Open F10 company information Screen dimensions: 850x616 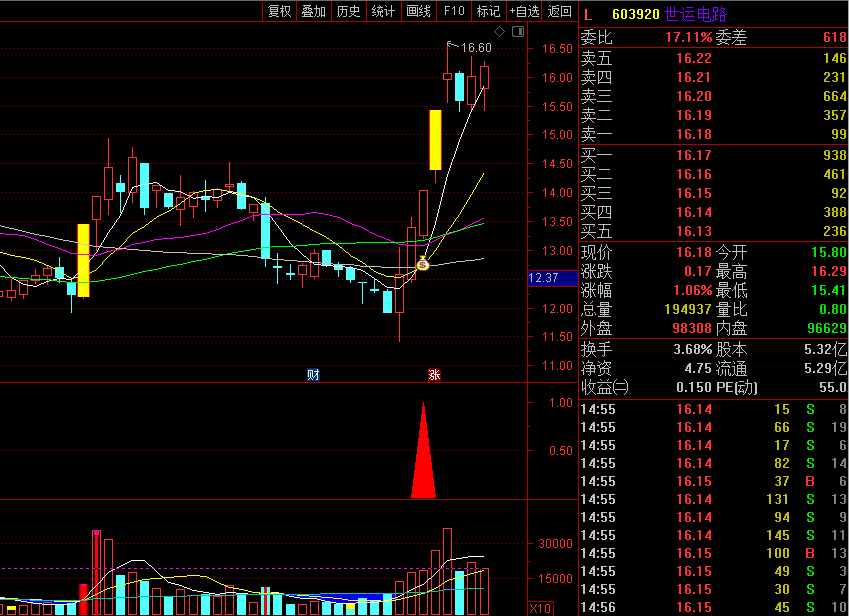454,11
